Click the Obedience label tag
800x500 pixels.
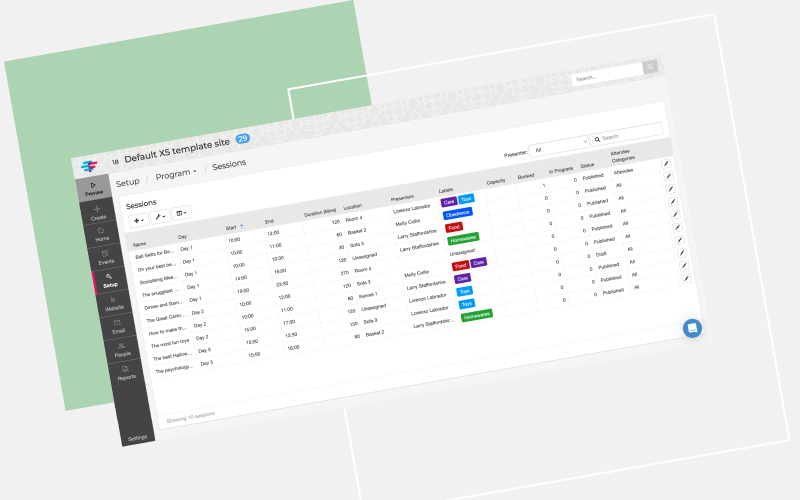458,214
